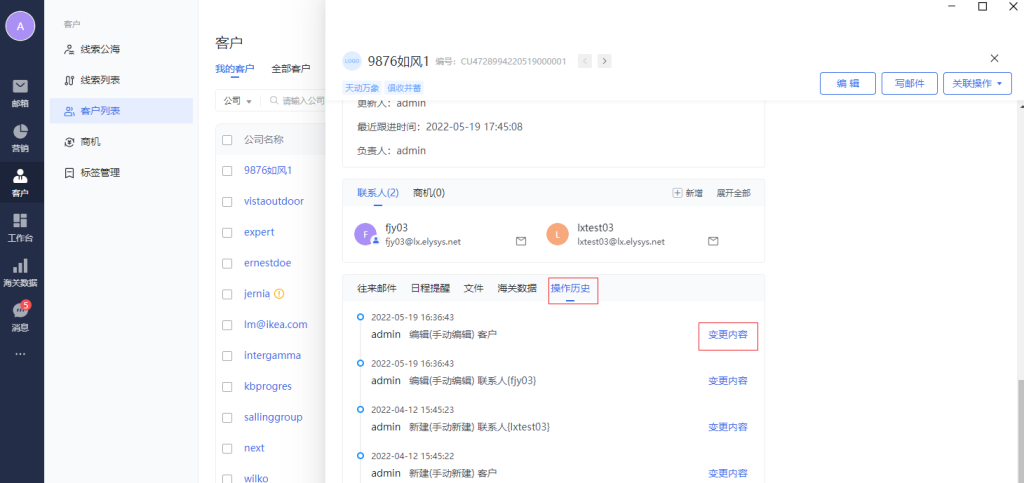Select the checkbox for expert row
This screenshot has height=483, width=1024.
pyautogui.click(x=227, y=232)
